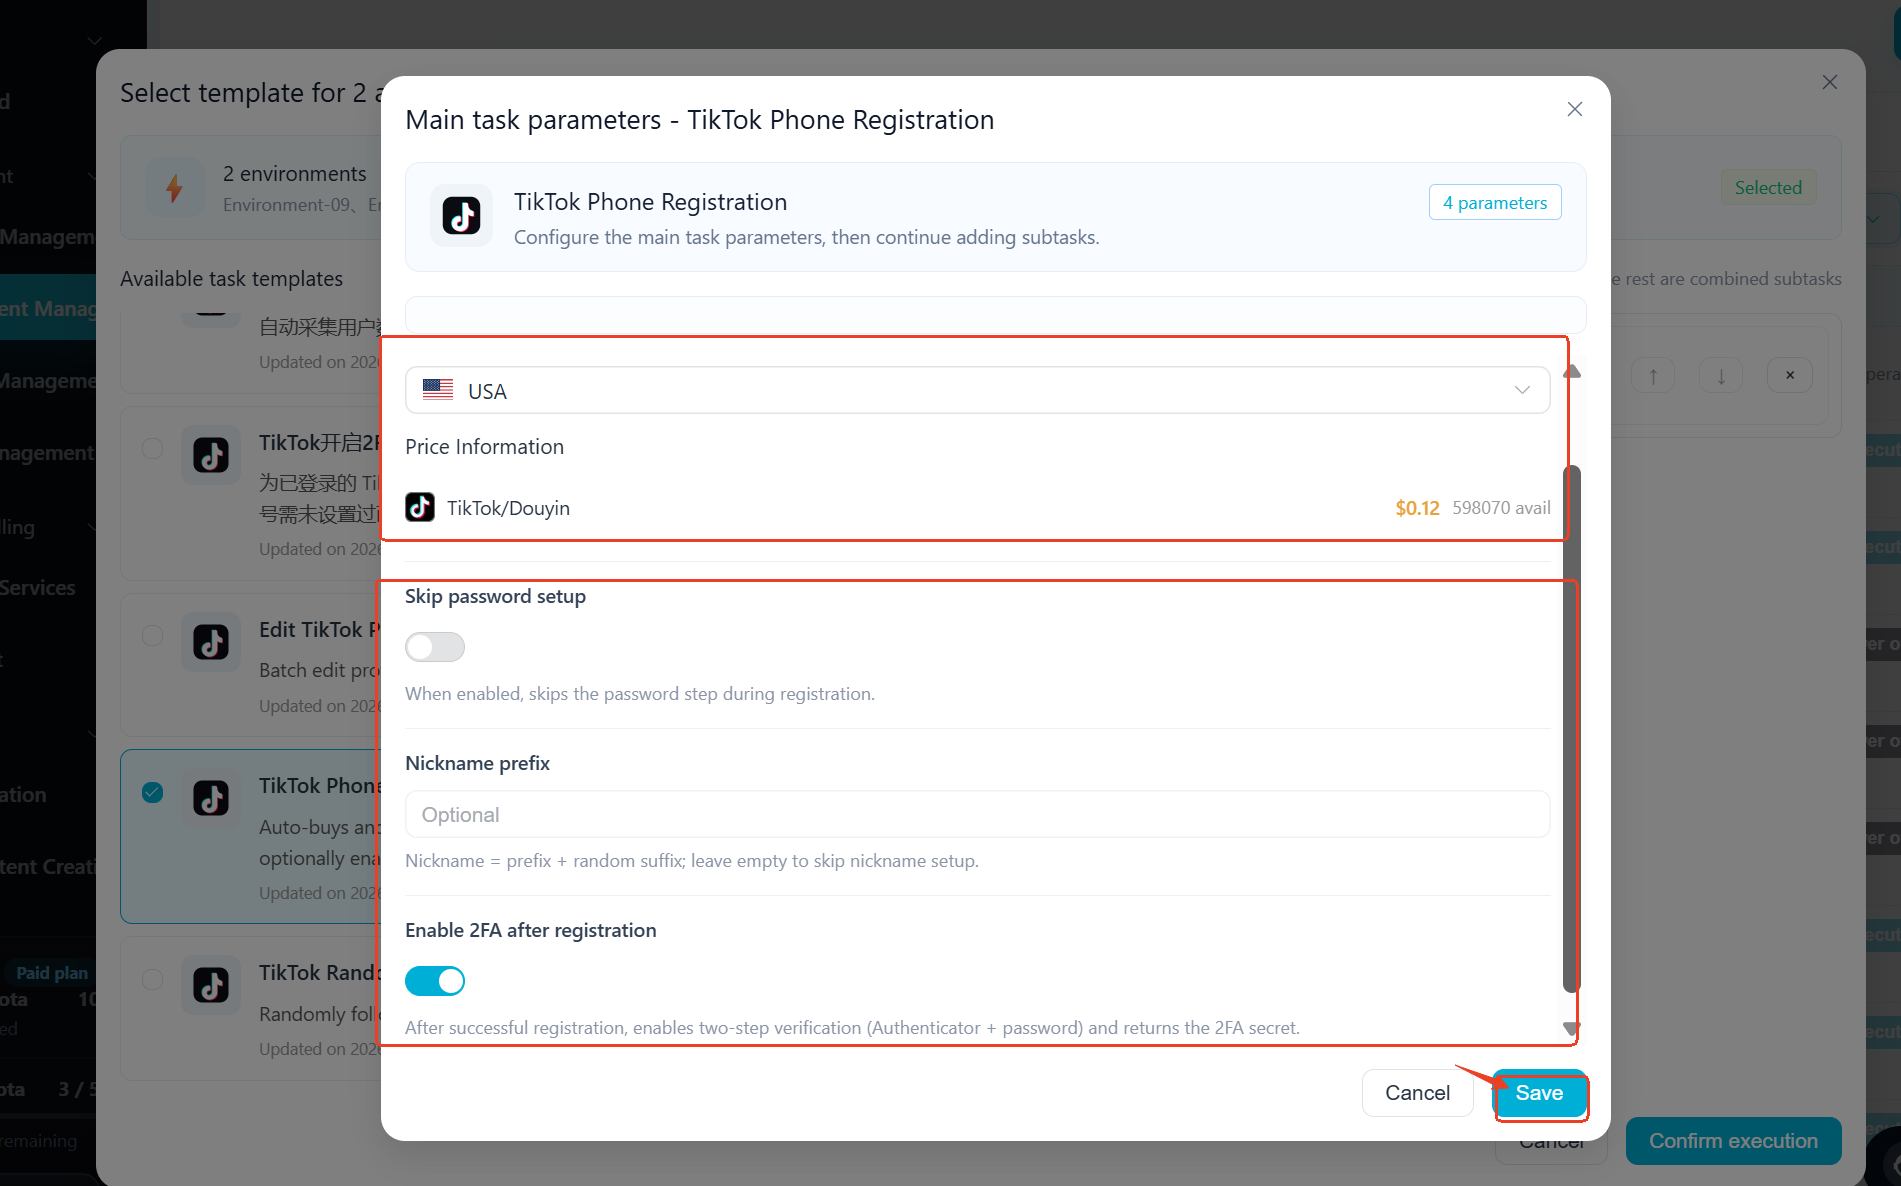Click the USA flag icon

pos(438,390)
